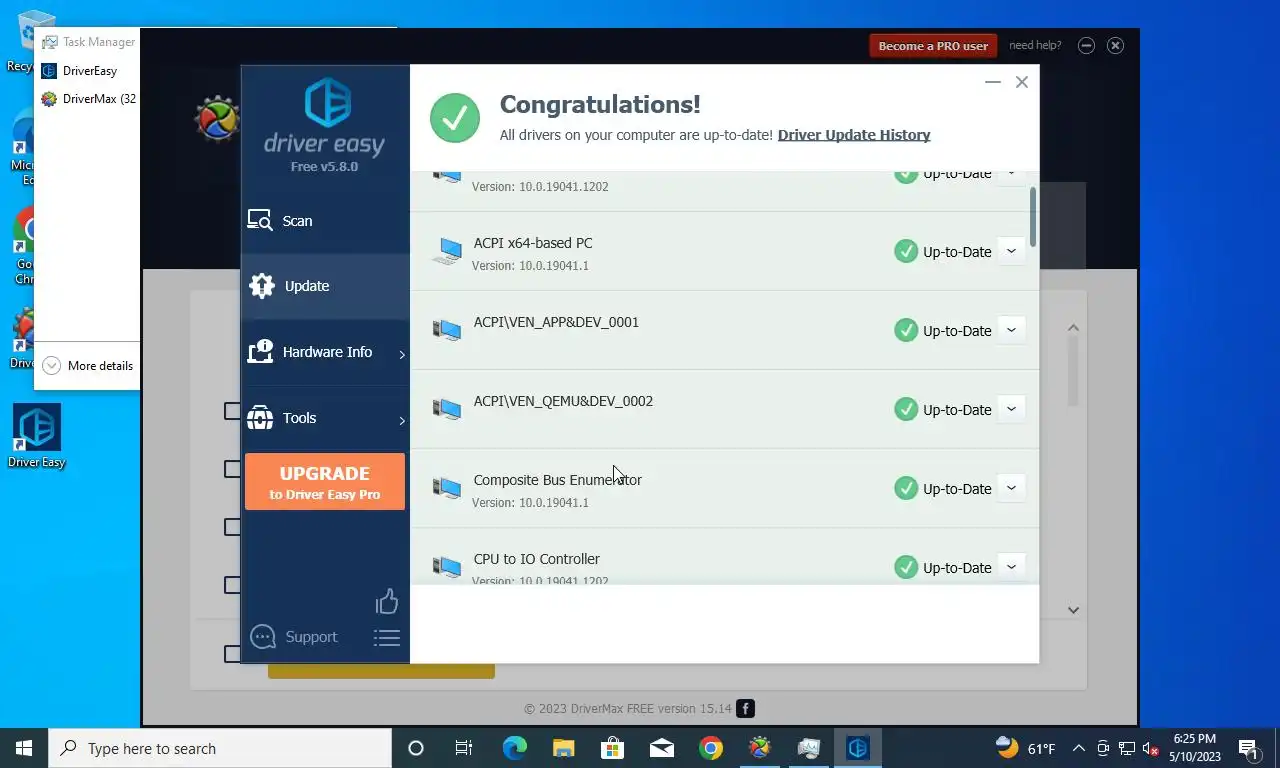Open Driver Easy desktop shortcut
Screen dimensions: 1280x768
point(37,437)
